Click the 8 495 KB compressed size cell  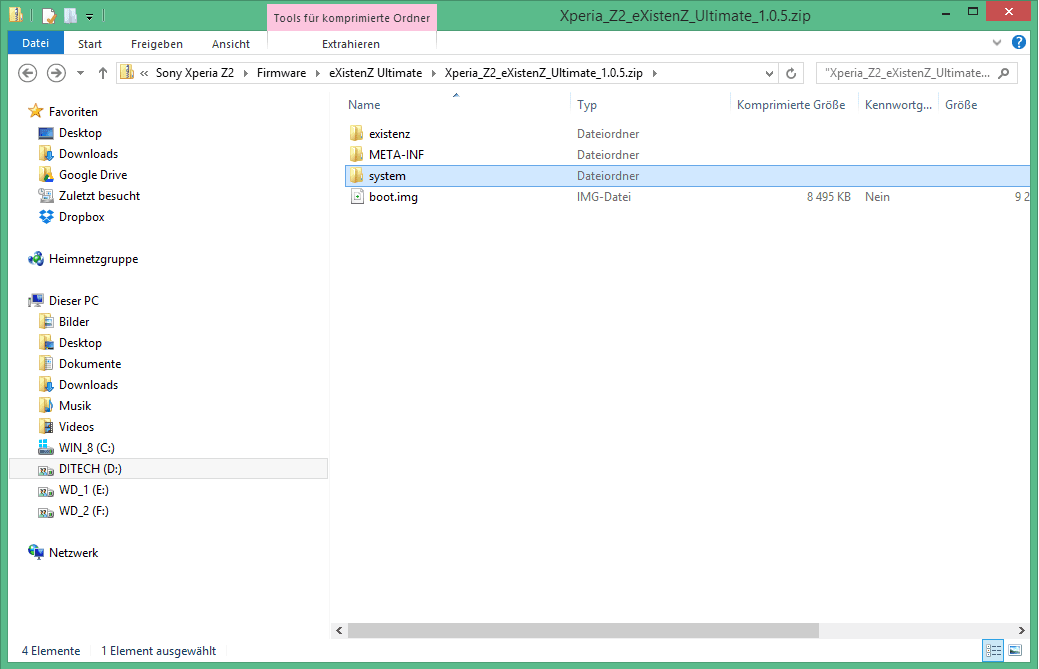click(828, 197)
